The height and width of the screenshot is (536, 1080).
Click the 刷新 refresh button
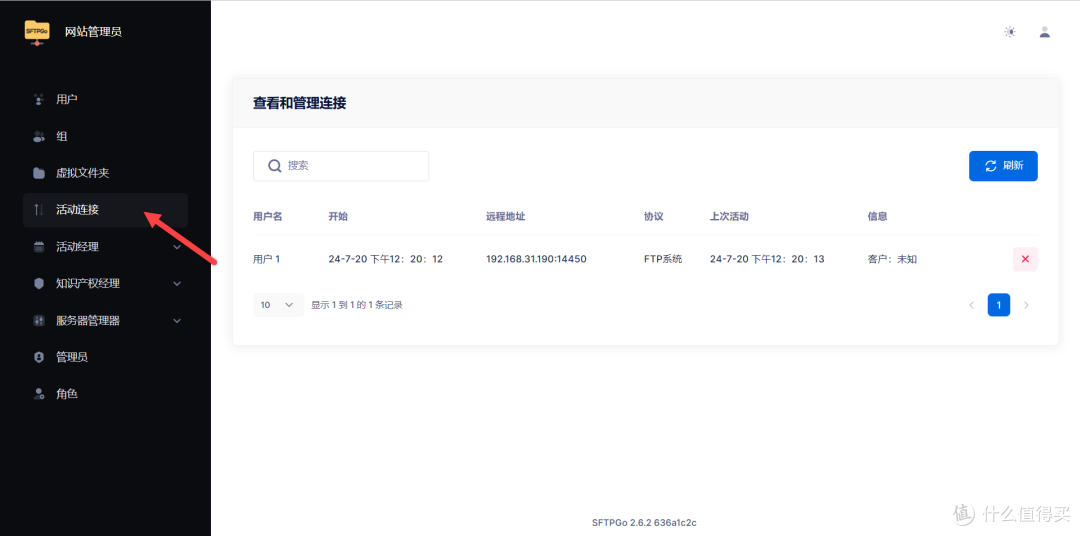click(x=1003, y=166)
